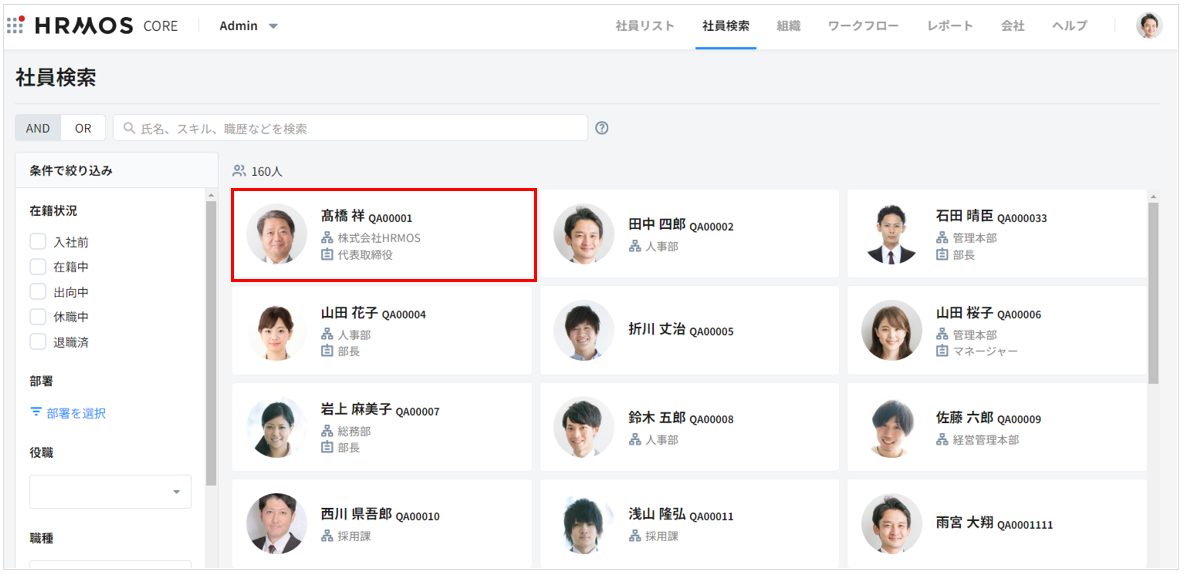Click the help question mark beside search
The height and width of the screenshot is (574, 1184).
click(602, 128)
